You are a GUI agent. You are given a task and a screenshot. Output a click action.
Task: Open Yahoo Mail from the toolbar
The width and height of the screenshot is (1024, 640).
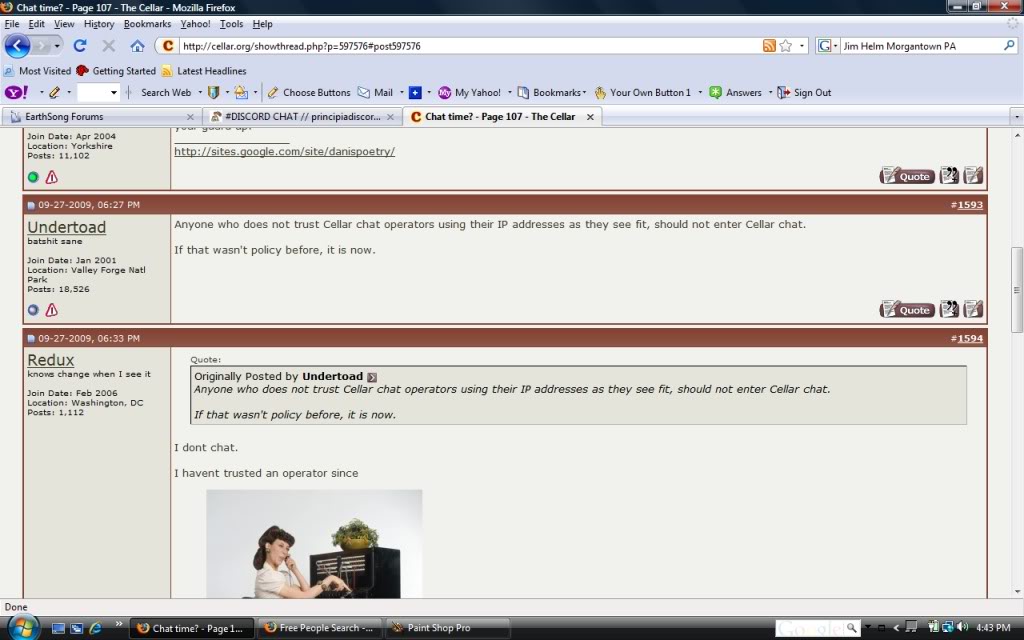[376, 92]
